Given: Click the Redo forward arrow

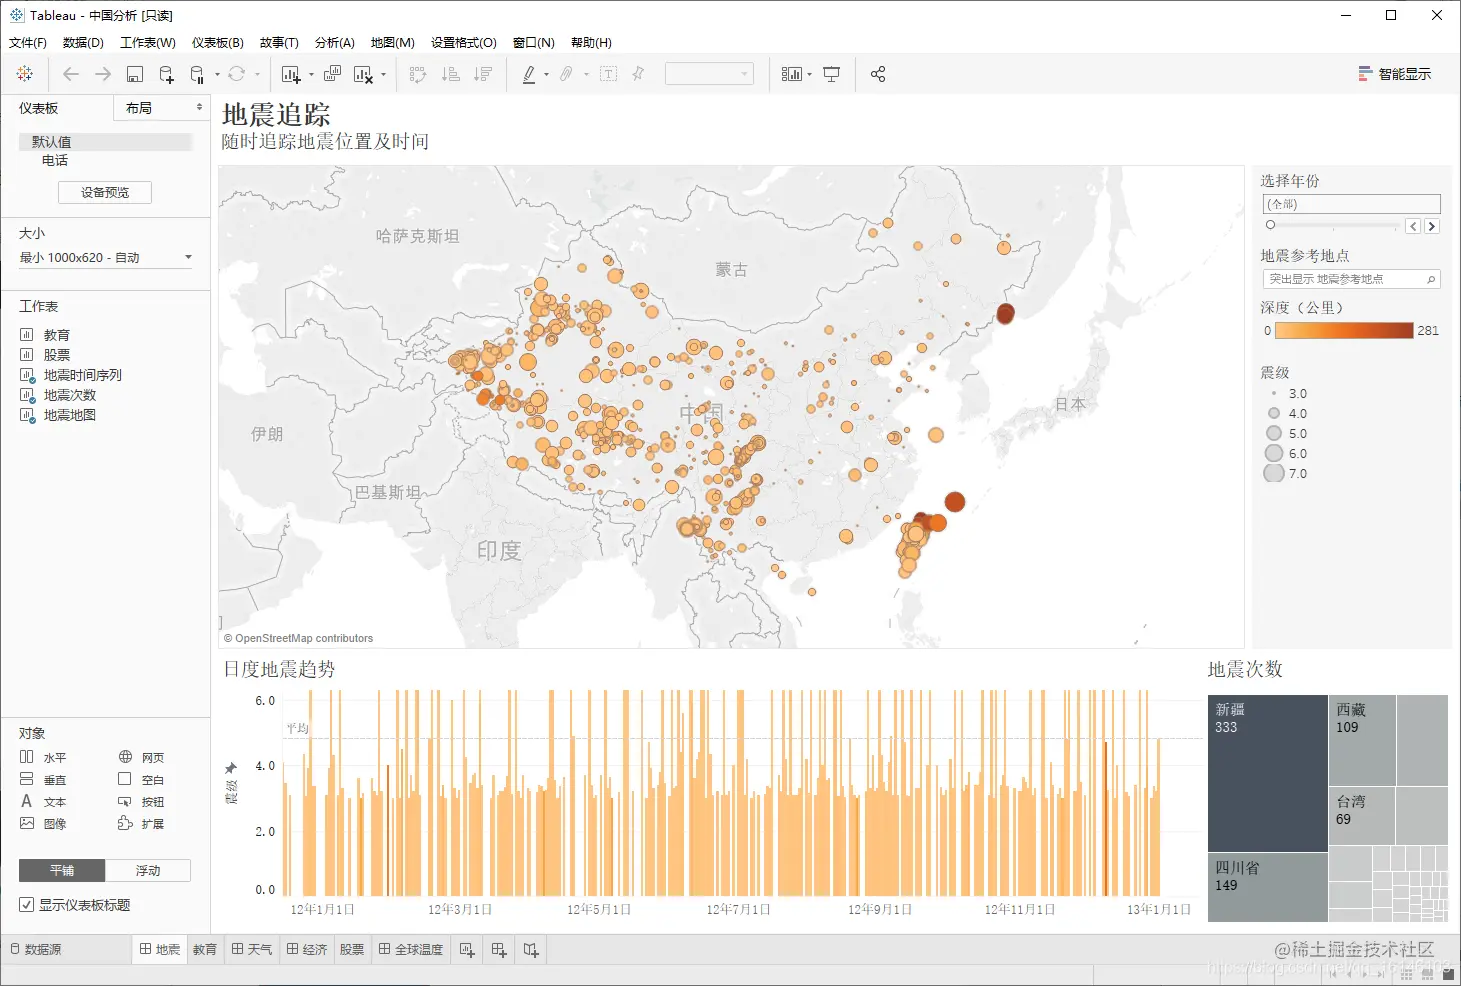Looking at the screenshot, I should (102, 74).
